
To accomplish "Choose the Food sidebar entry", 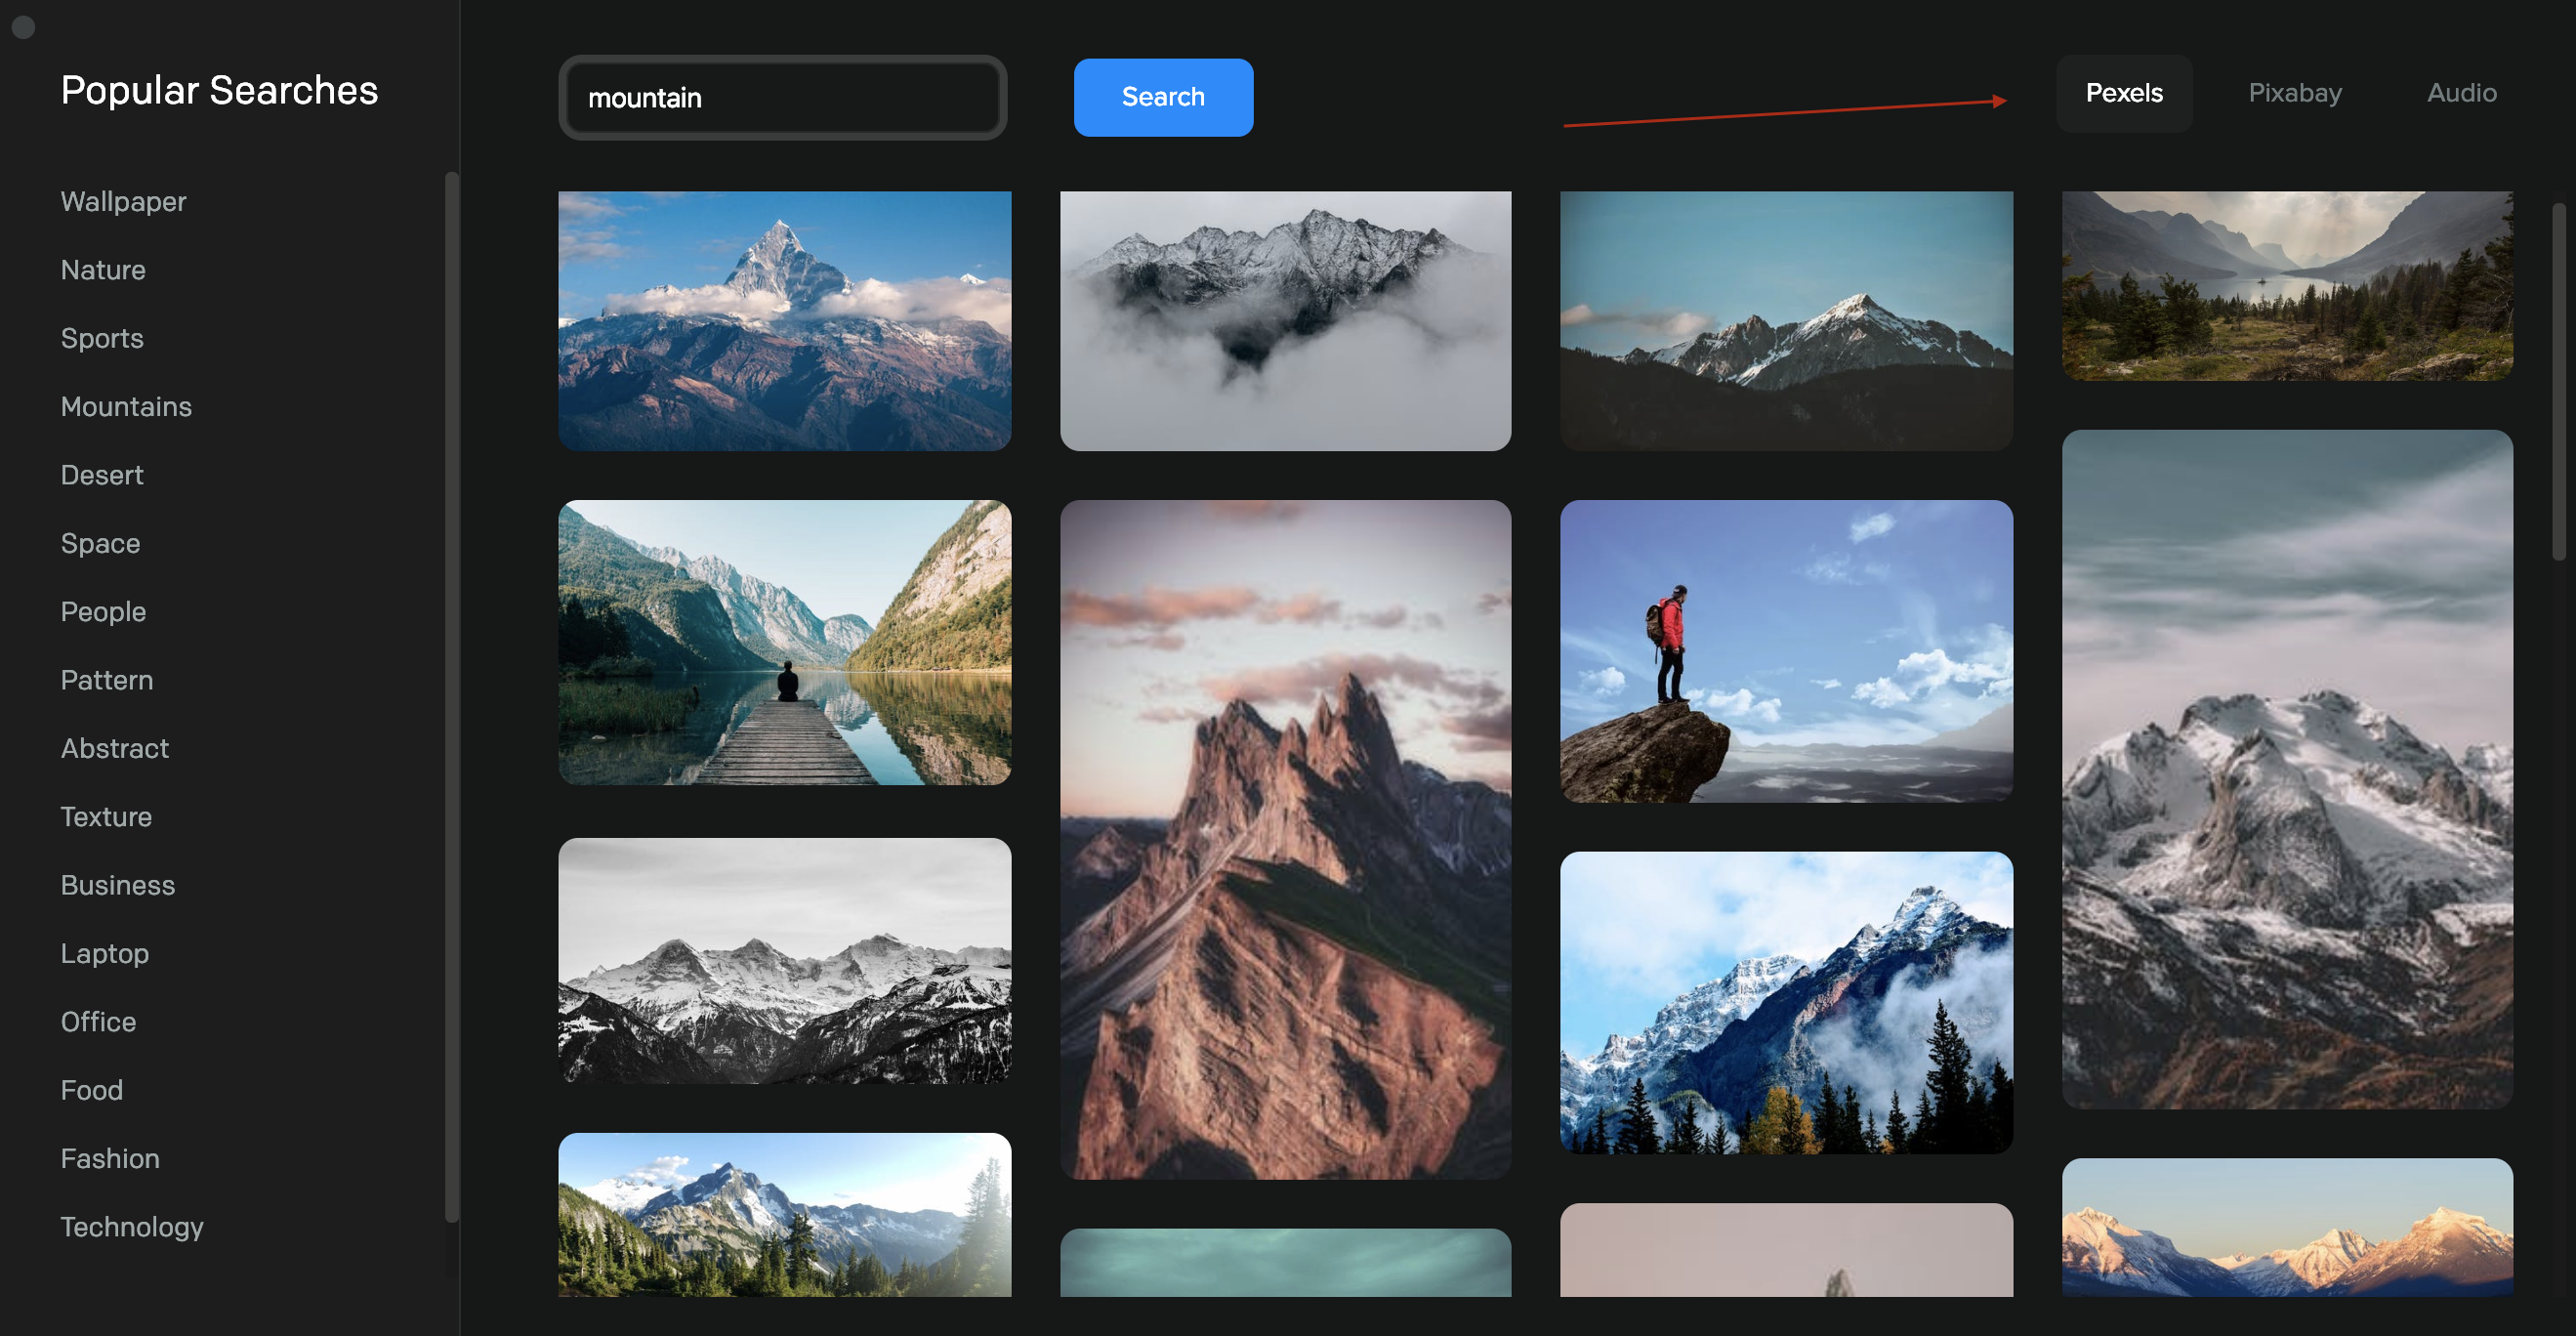I will pos(92,1090).
